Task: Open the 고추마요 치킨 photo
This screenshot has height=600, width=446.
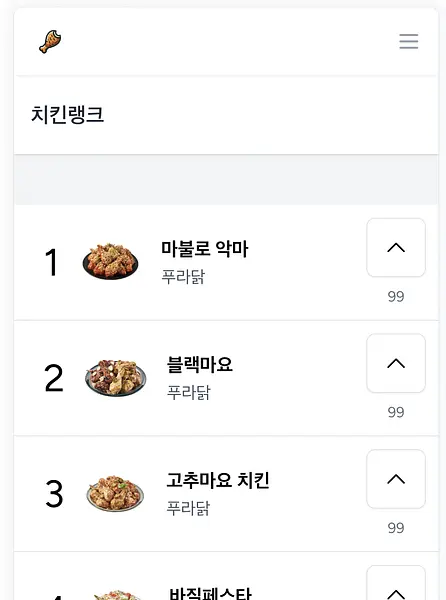Action: (x=115, y=493)
